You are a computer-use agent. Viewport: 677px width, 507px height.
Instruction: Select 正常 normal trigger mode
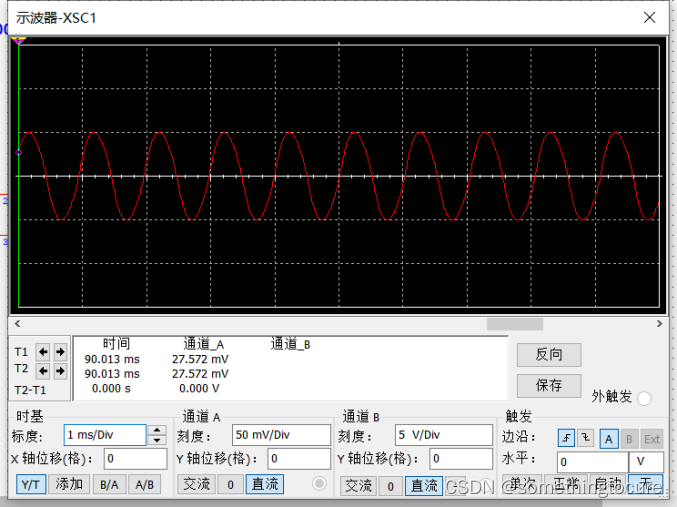[x=566, y=484]
